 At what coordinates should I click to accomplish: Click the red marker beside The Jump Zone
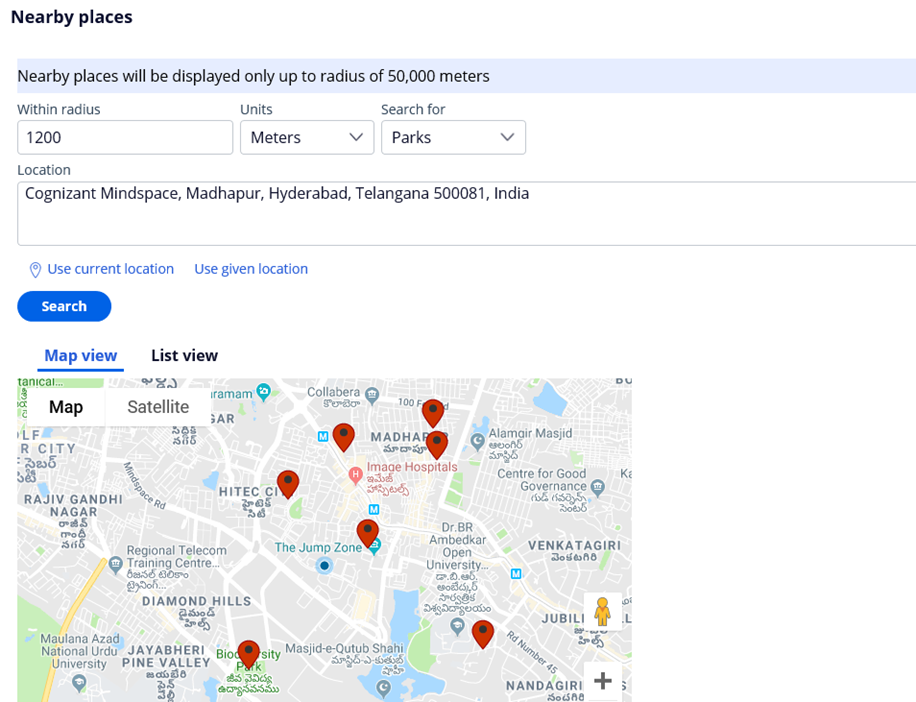(x=367, y=533)
